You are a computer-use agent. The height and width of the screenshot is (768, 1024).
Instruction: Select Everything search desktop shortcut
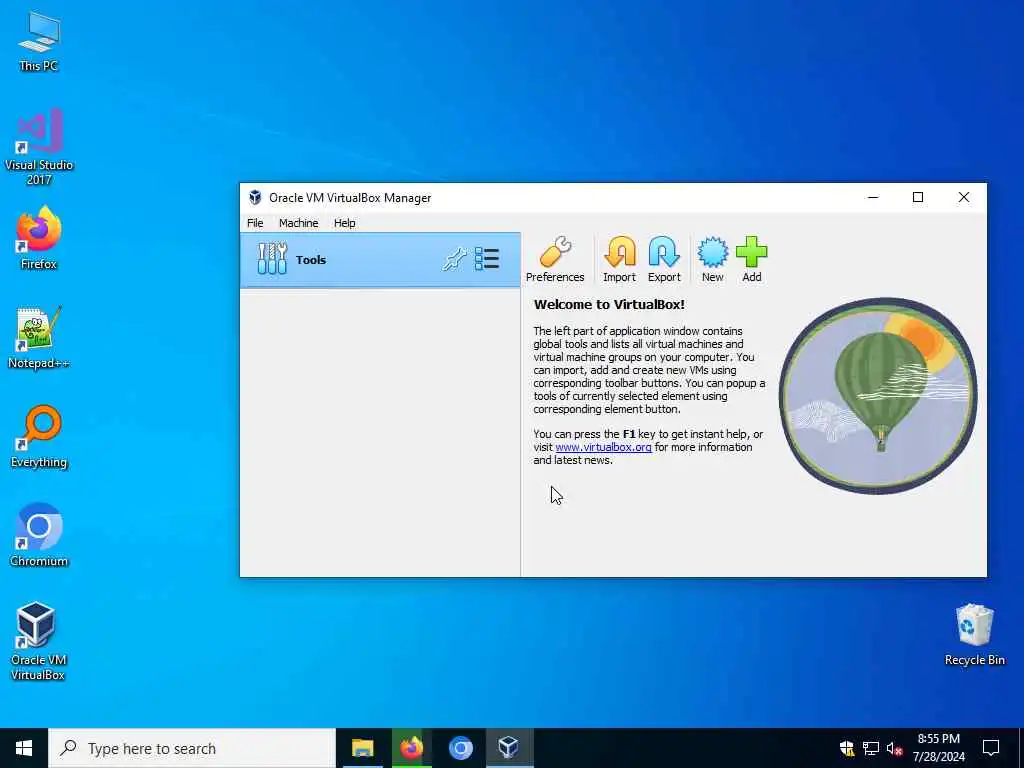pyautogui.click(x=39, y=437)
